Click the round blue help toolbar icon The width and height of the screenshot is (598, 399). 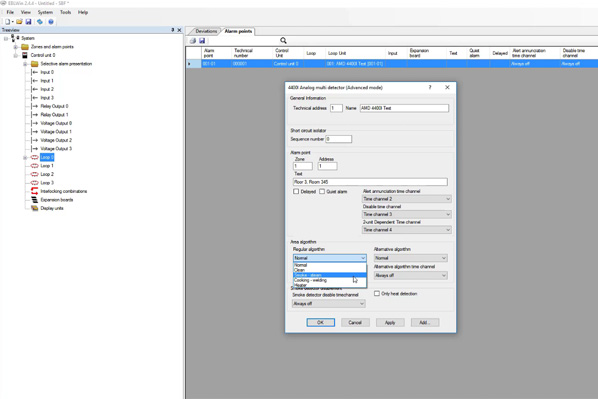tap(51, 22)
